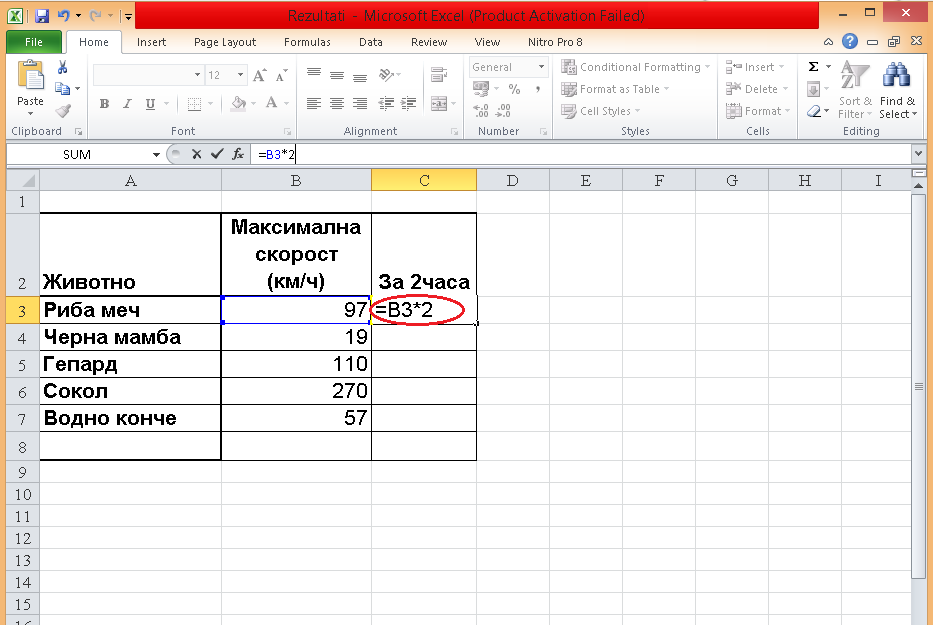The image size is (933, 625).
Task: Cancel formula entry with X button
Action: 197,154
